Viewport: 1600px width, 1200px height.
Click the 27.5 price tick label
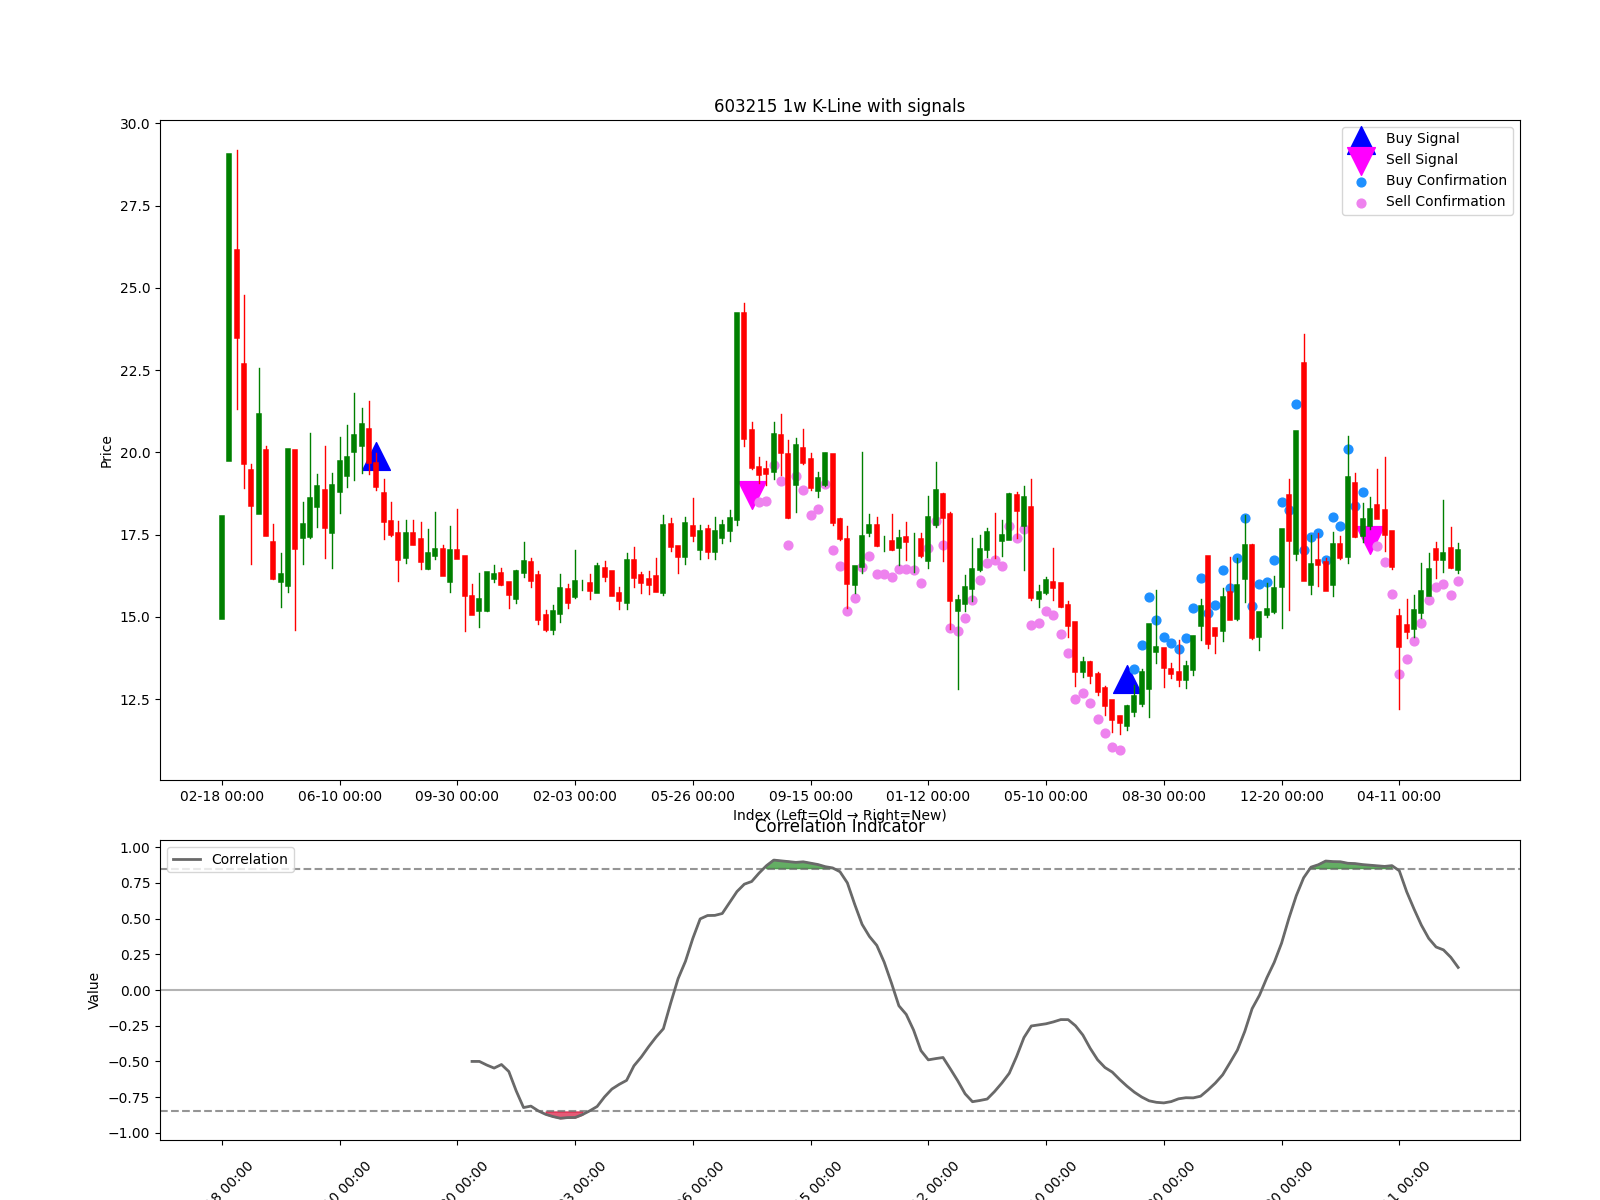[x=135, y=206]
